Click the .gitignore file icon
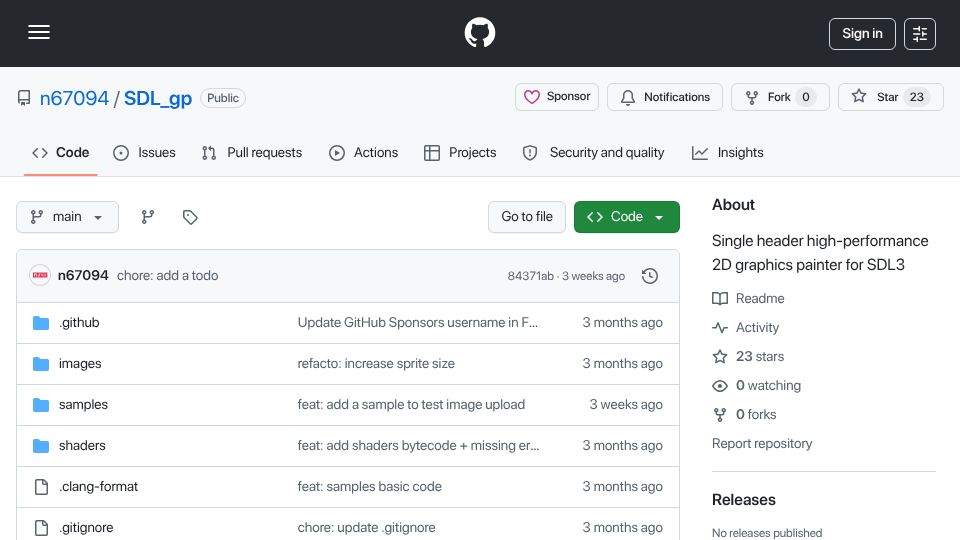The image size is (960, 540). click(x=41, y=528)
